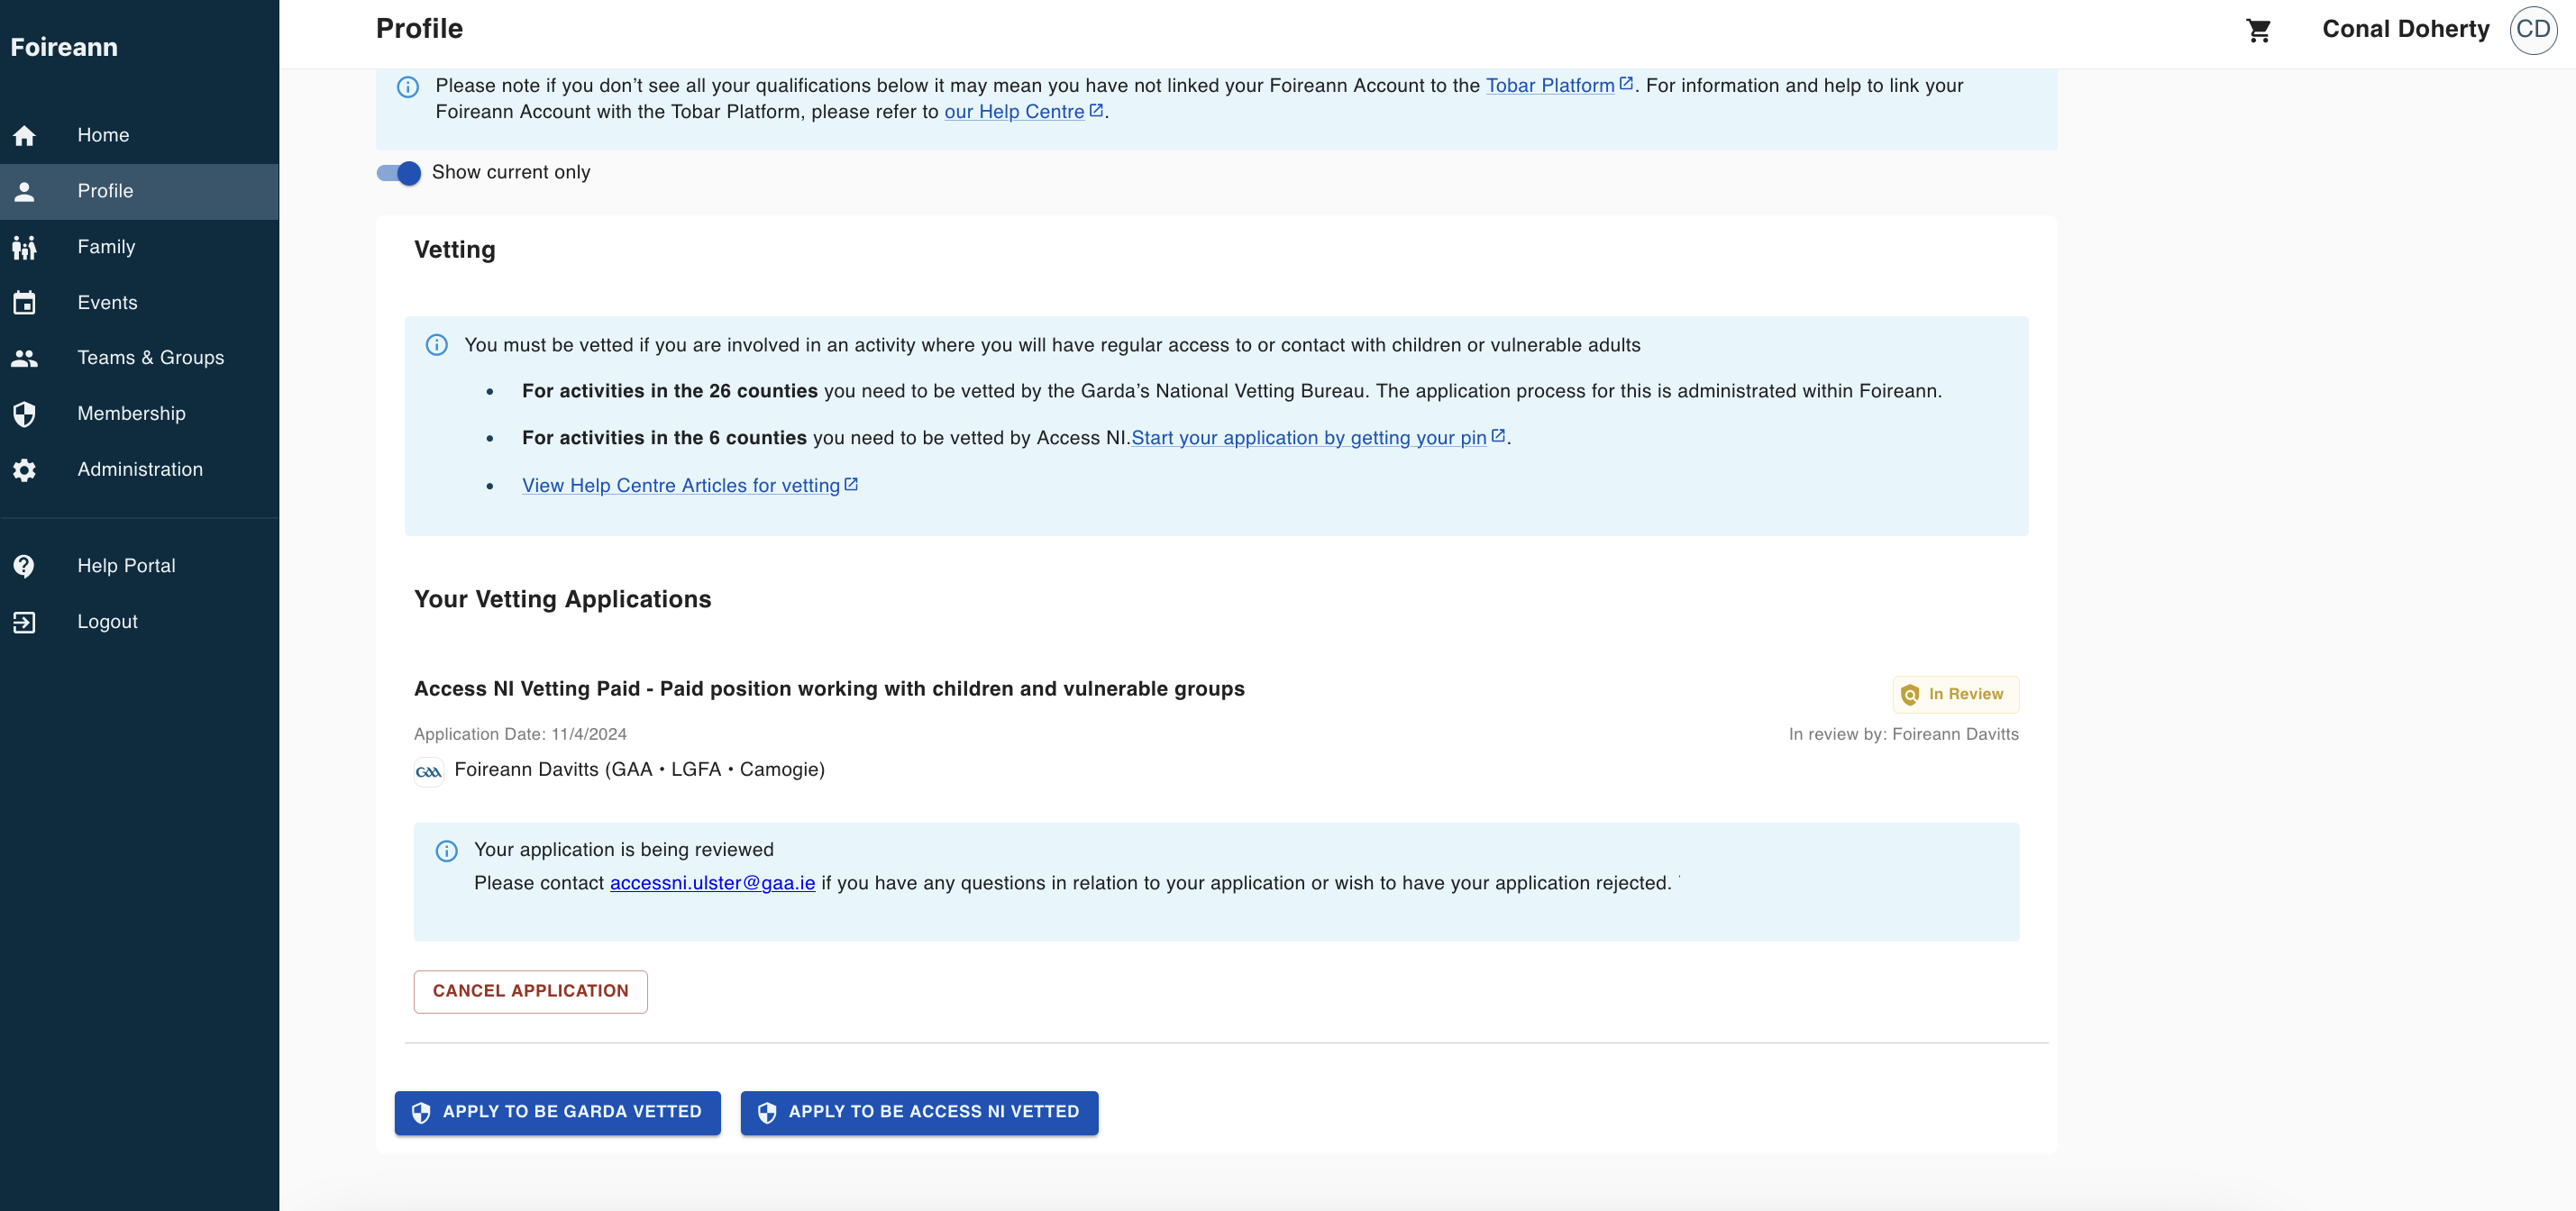Click Application Date: 11/4/2024 text
The height and width of the screenshot is (1211, 2576).
pos(520,734)
